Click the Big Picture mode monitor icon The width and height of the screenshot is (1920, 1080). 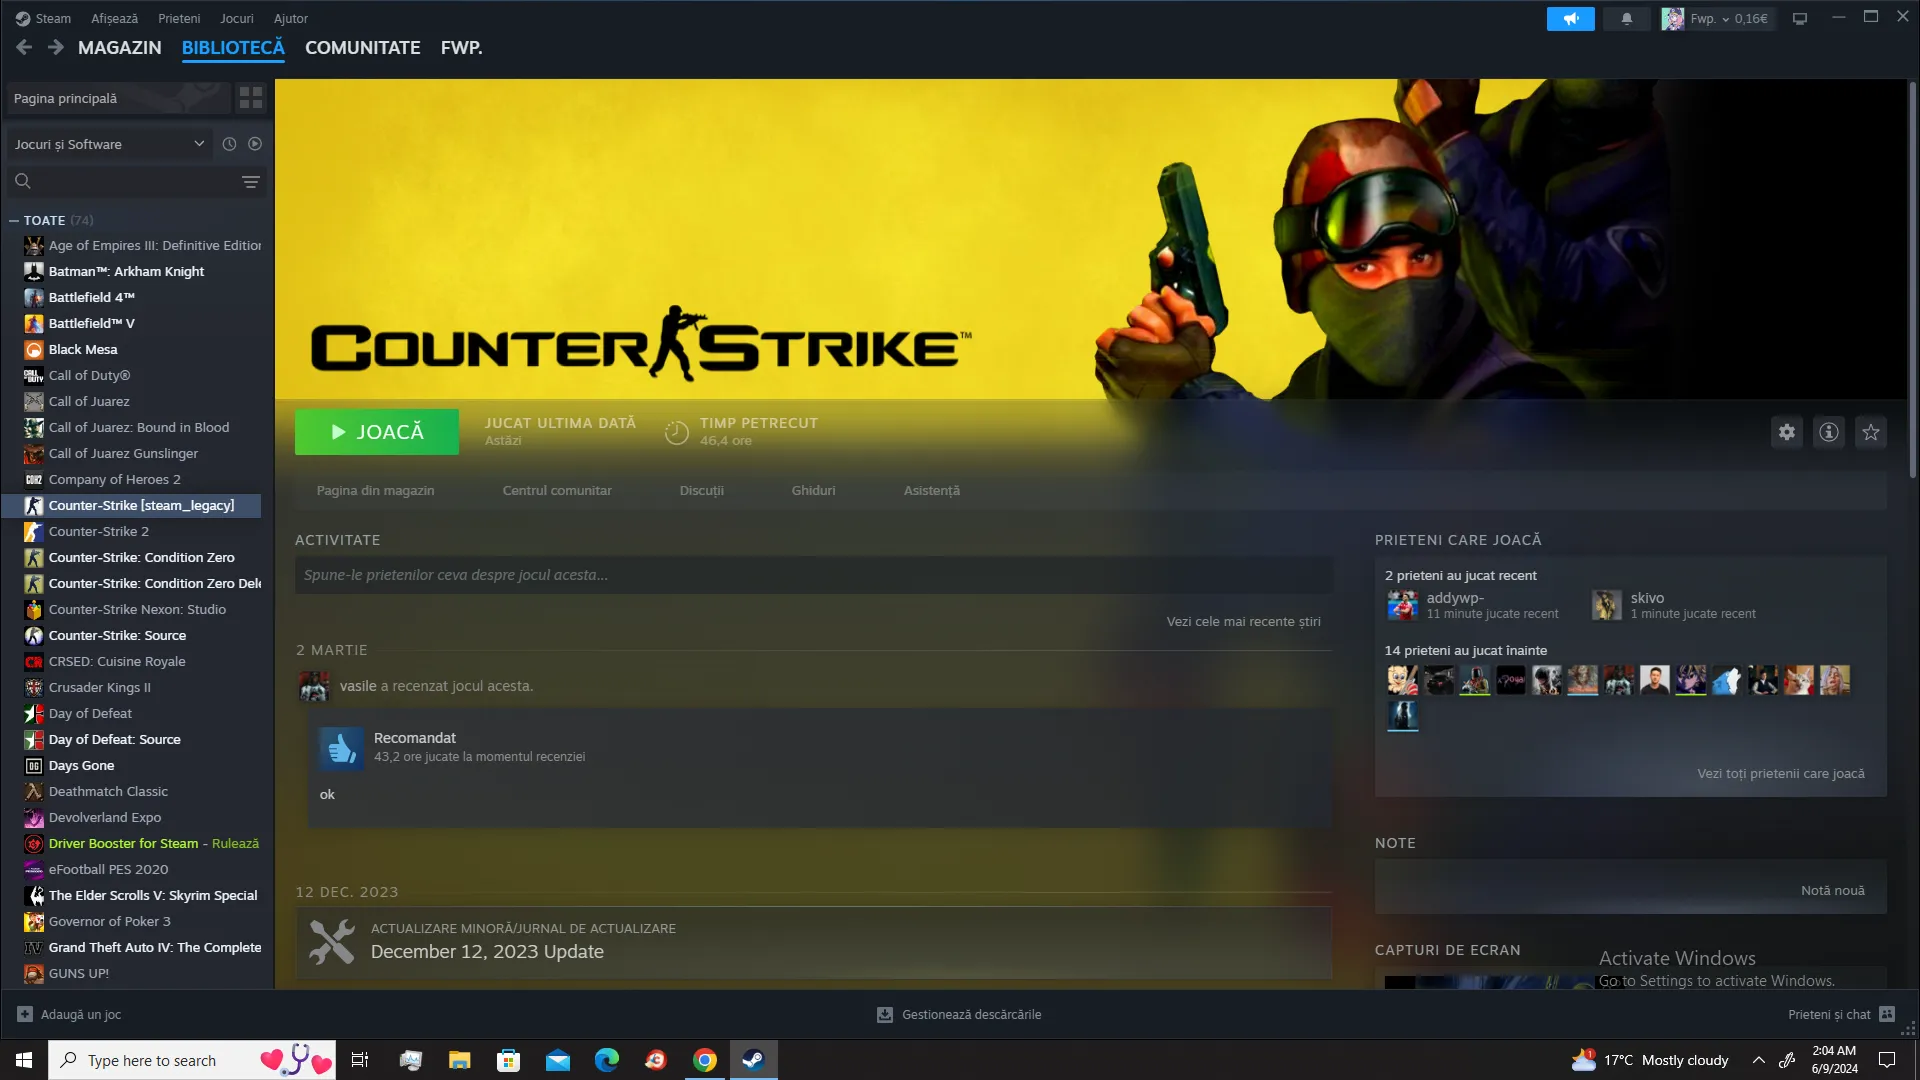[1800, 18]
